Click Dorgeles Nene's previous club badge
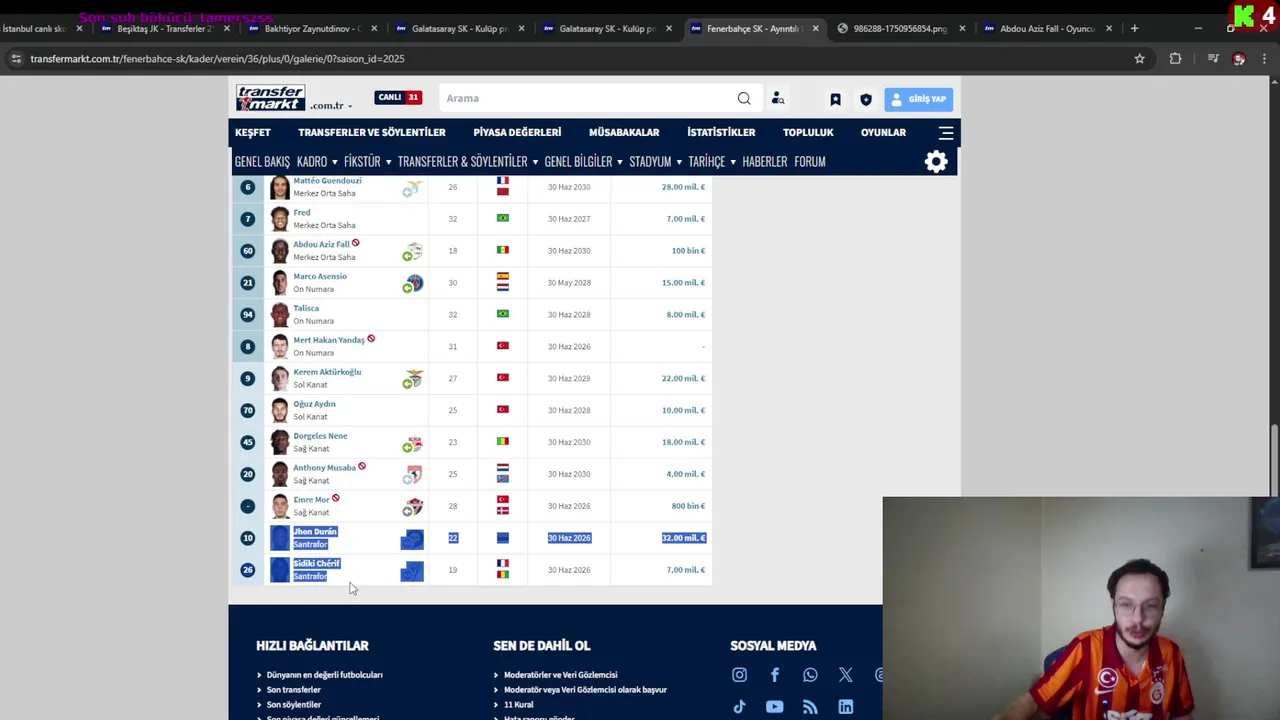This screenshot has width=1280, height=720. coord(412,443)
